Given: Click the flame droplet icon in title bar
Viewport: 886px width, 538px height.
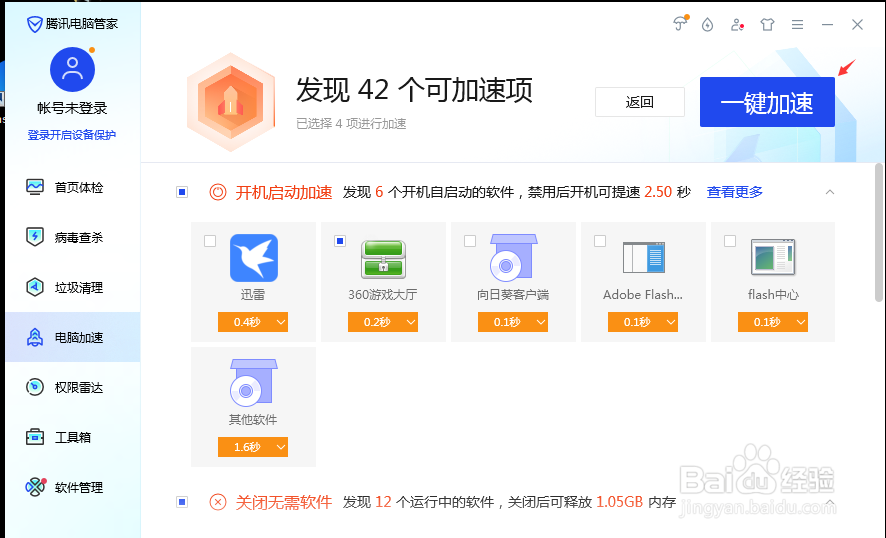Looking at the screenshot, I should tap(707, 24).
